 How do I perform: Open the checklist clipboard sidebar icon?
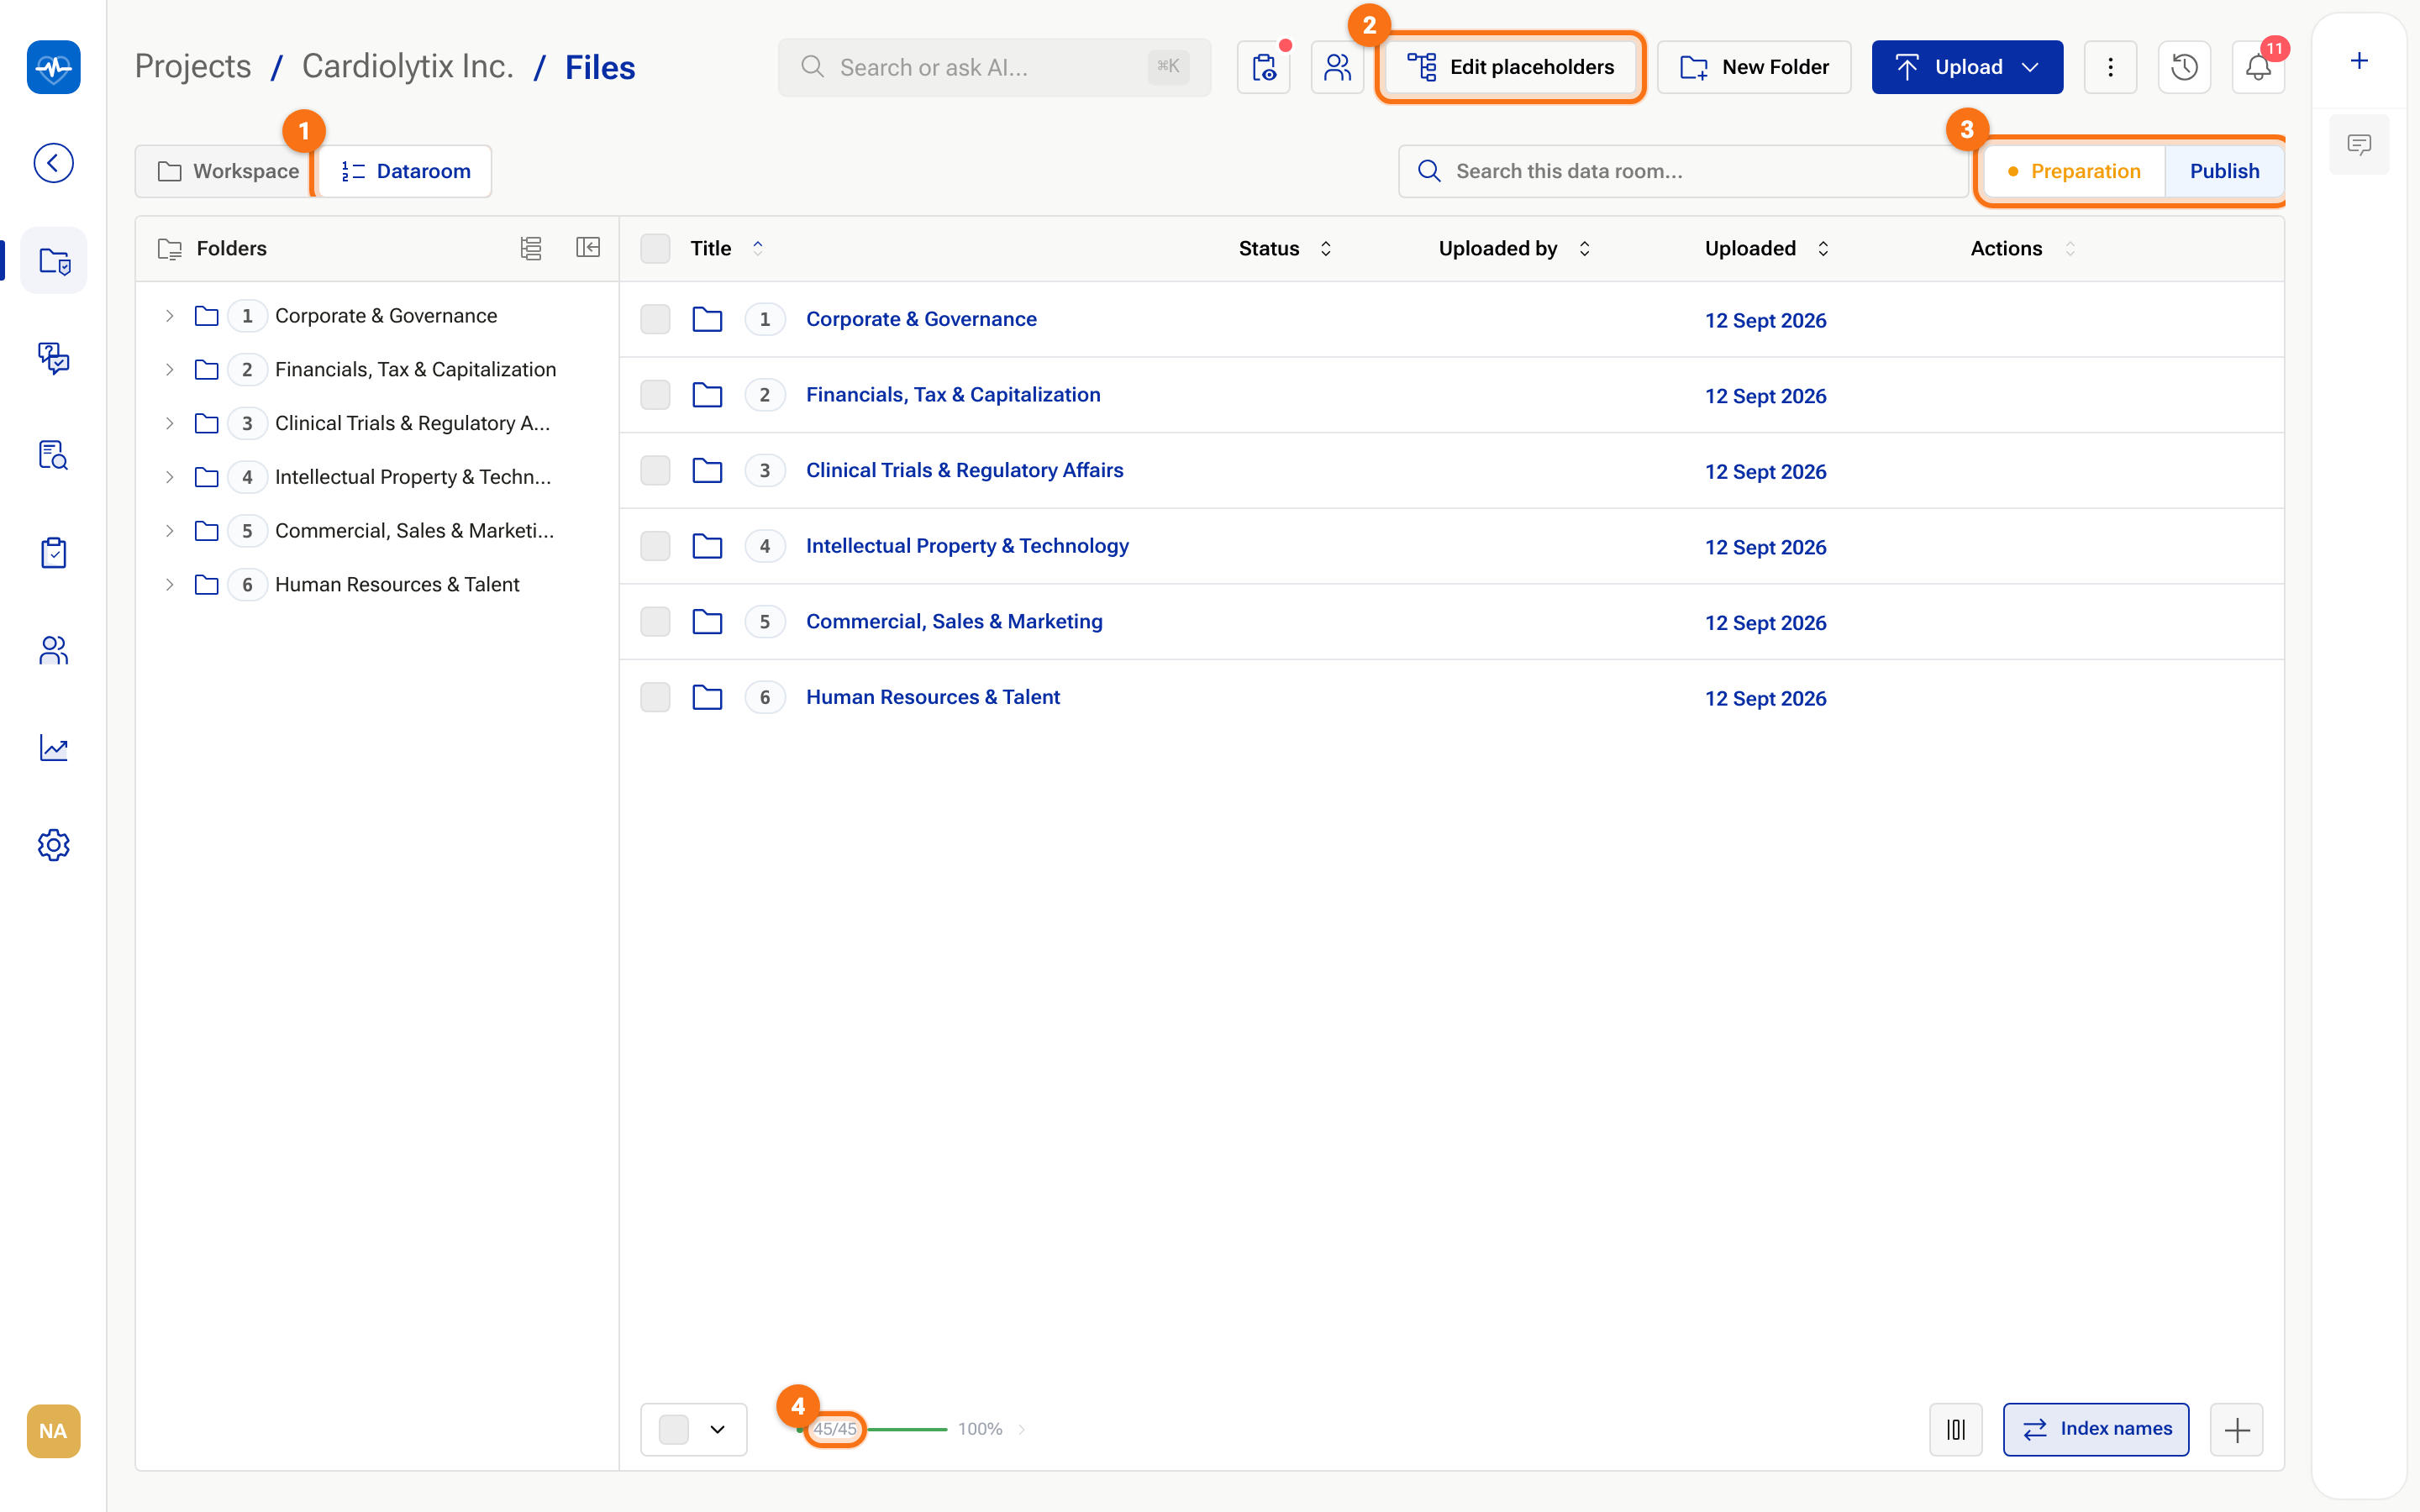[53, 552]
